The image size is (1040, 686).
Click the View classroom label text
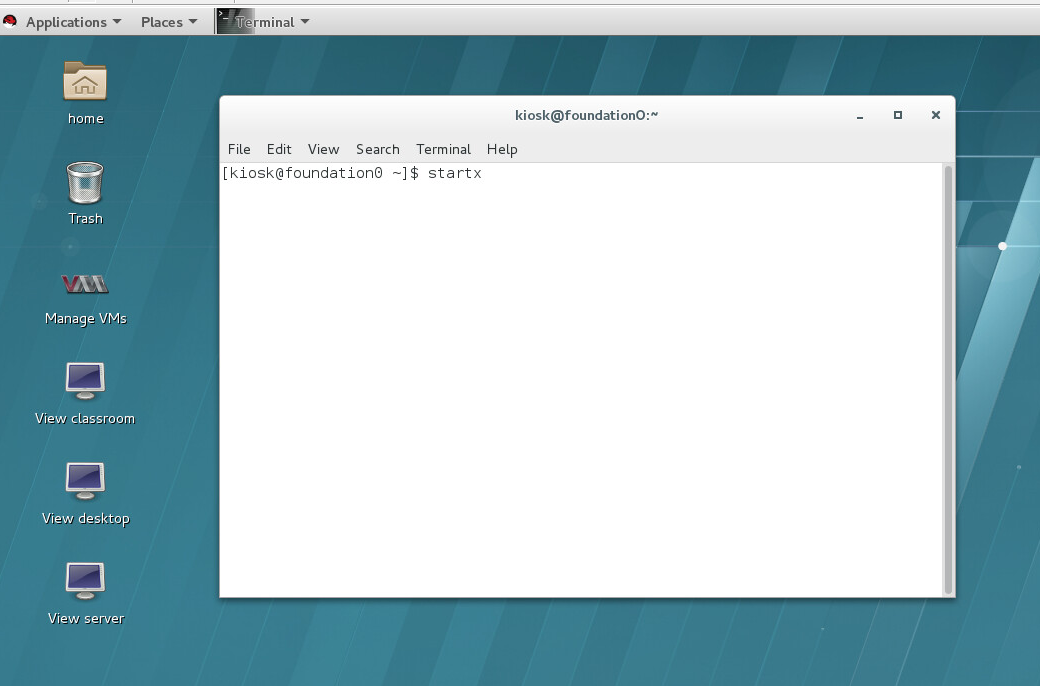pos(85,419)
